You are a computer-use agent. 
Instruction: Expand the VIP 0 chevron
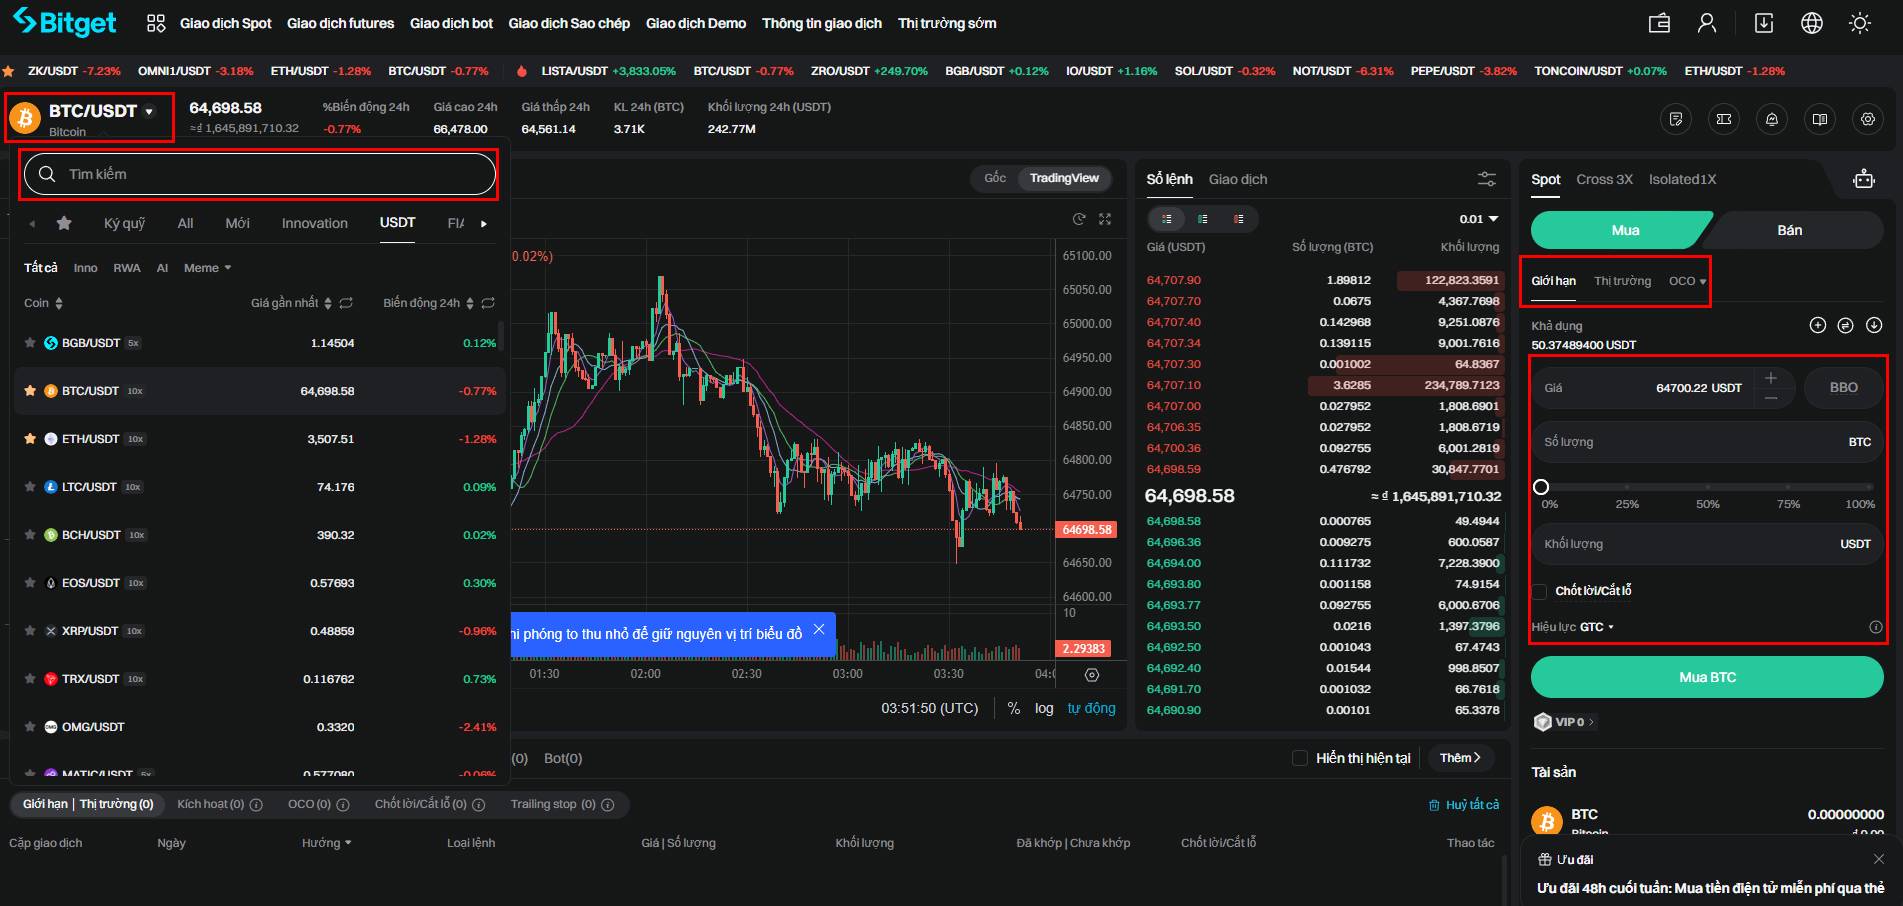(1591, 722)
